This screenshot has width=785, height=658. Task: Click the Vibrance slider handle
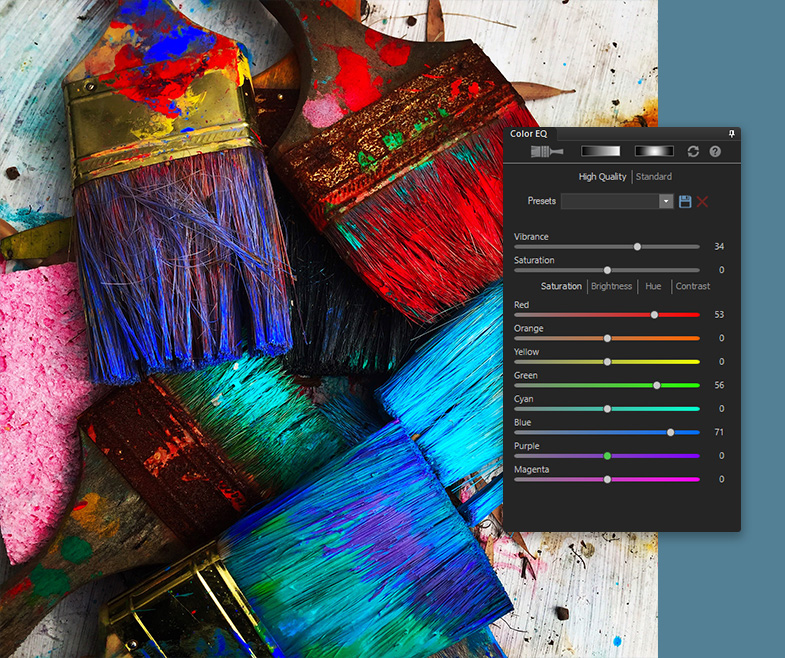(x=637, y=247)
